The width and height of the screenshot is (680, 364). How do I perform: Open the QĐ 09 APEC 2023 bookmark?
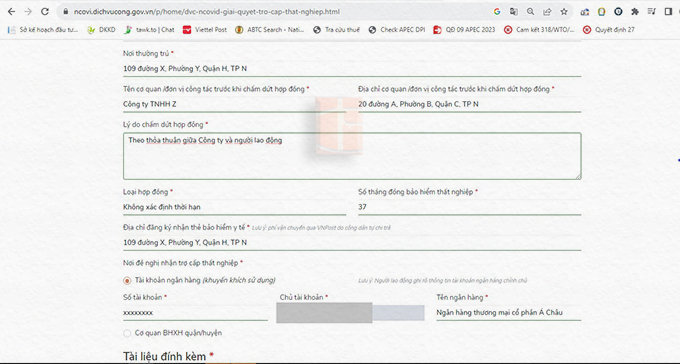tap(464, 30)
